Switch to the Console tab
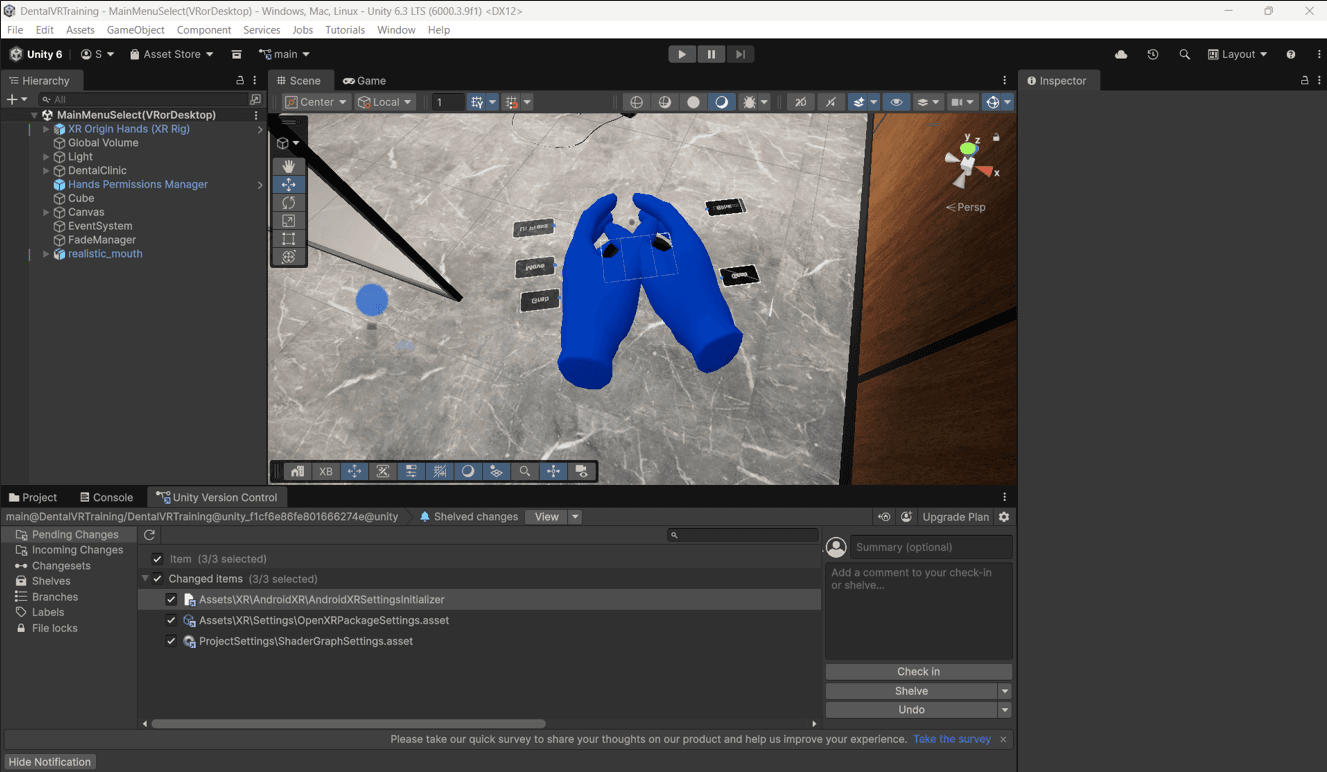 tap(106, 497)
